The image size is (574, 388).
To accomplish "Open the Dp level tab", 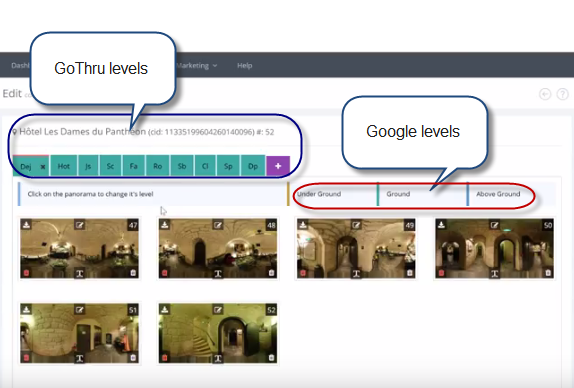I will (253, 166).
